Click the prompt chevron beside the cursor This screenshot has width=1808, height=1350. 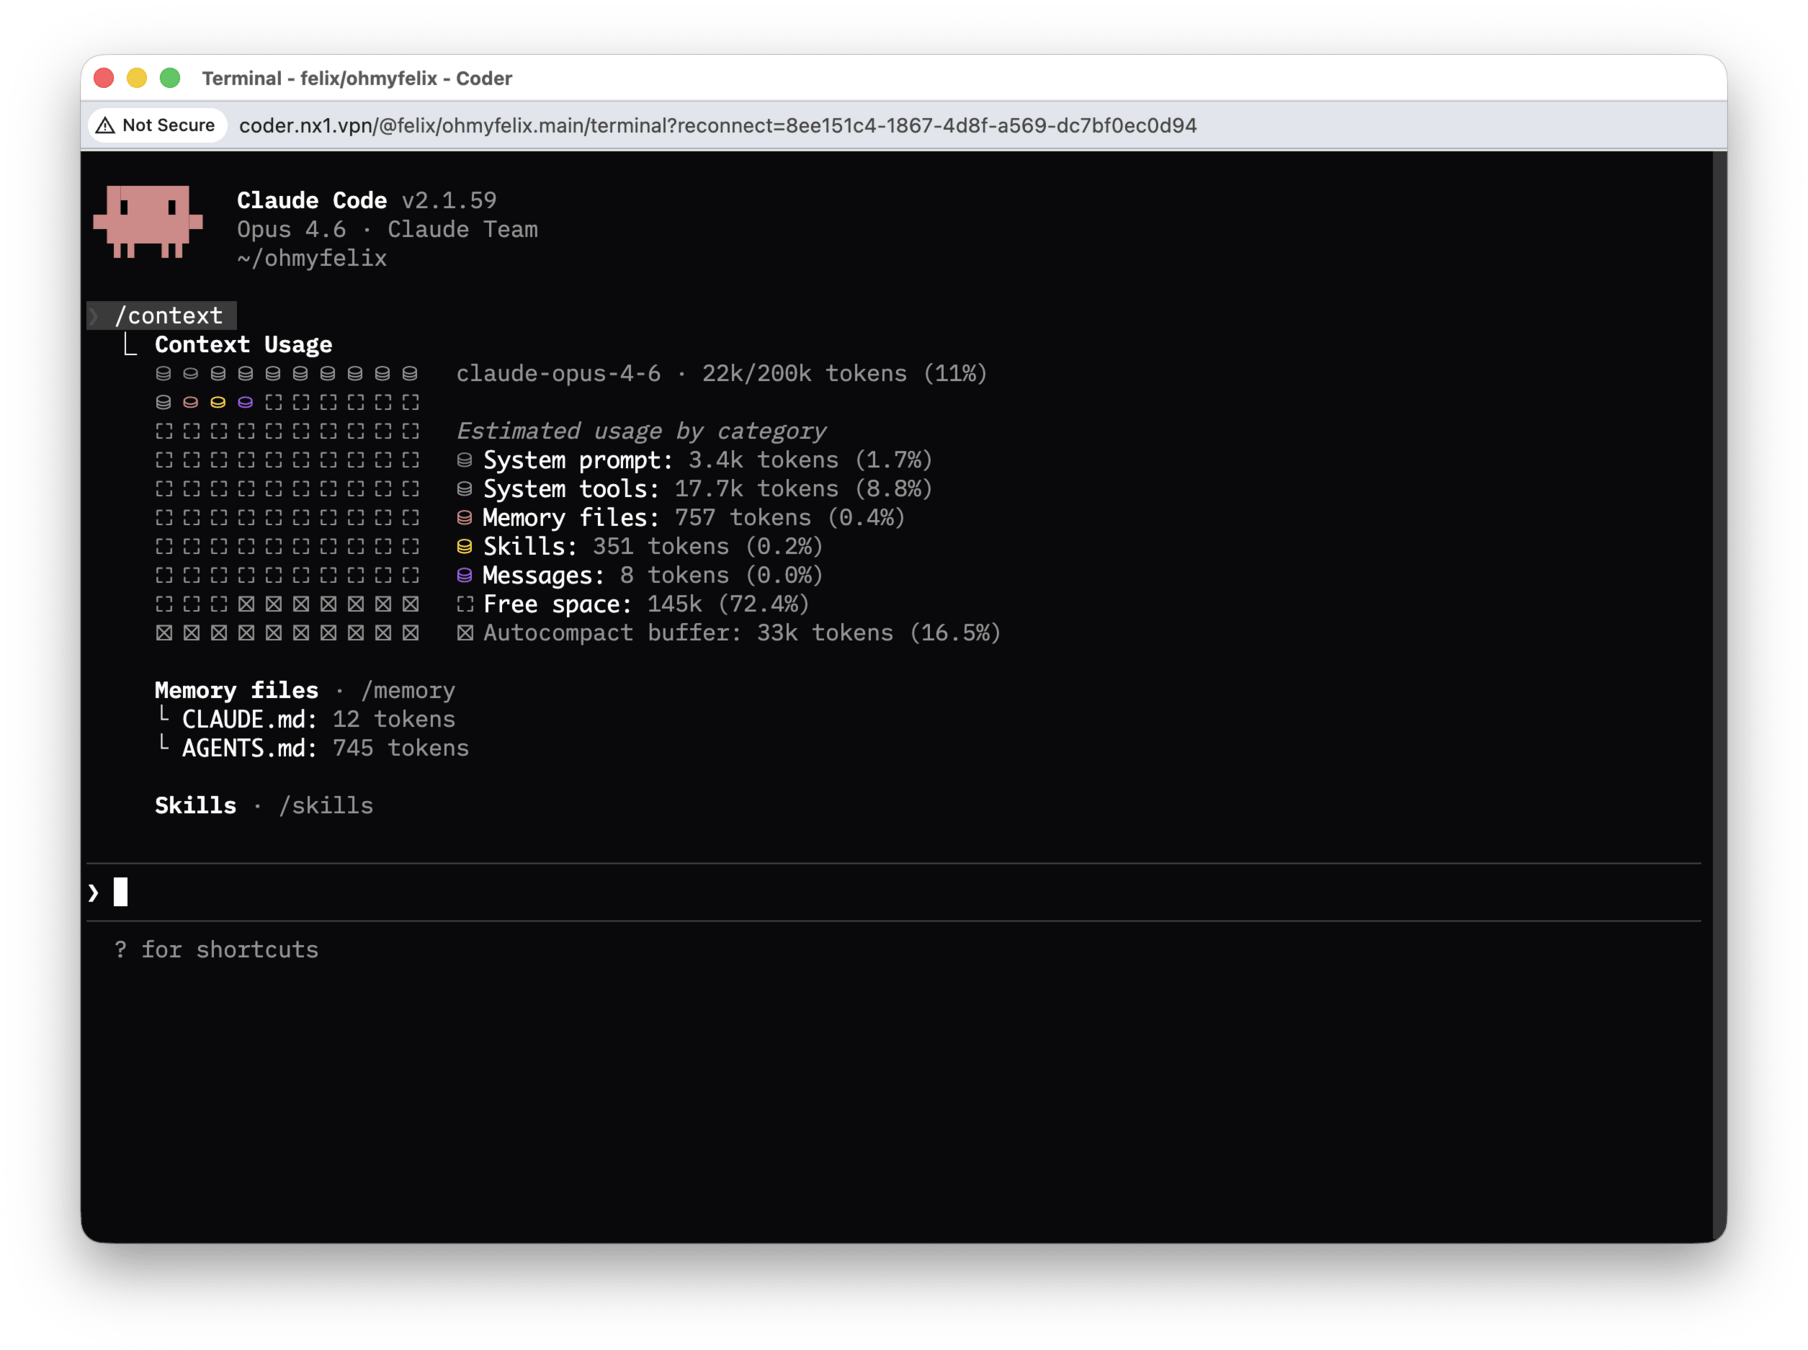(94, 892)
